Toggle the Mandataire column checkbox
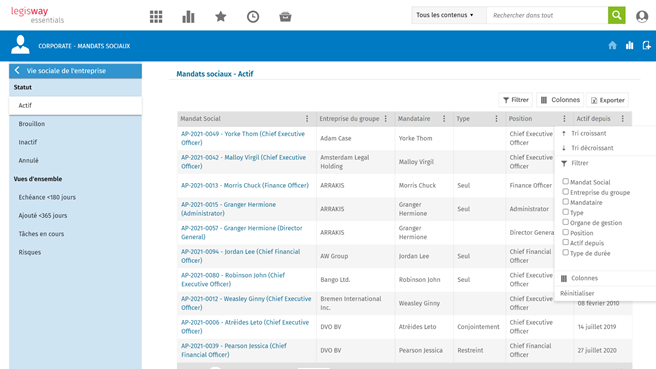Viewport: 656px width, 369px height. [565, 202]
